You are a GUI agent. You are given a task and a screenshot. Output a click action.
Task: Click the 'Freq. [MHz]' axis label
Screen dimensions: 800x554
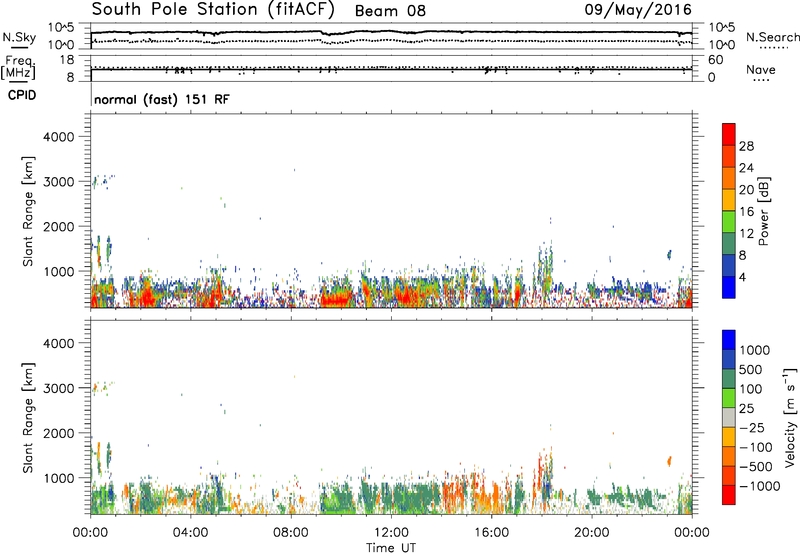pos(18,68)
